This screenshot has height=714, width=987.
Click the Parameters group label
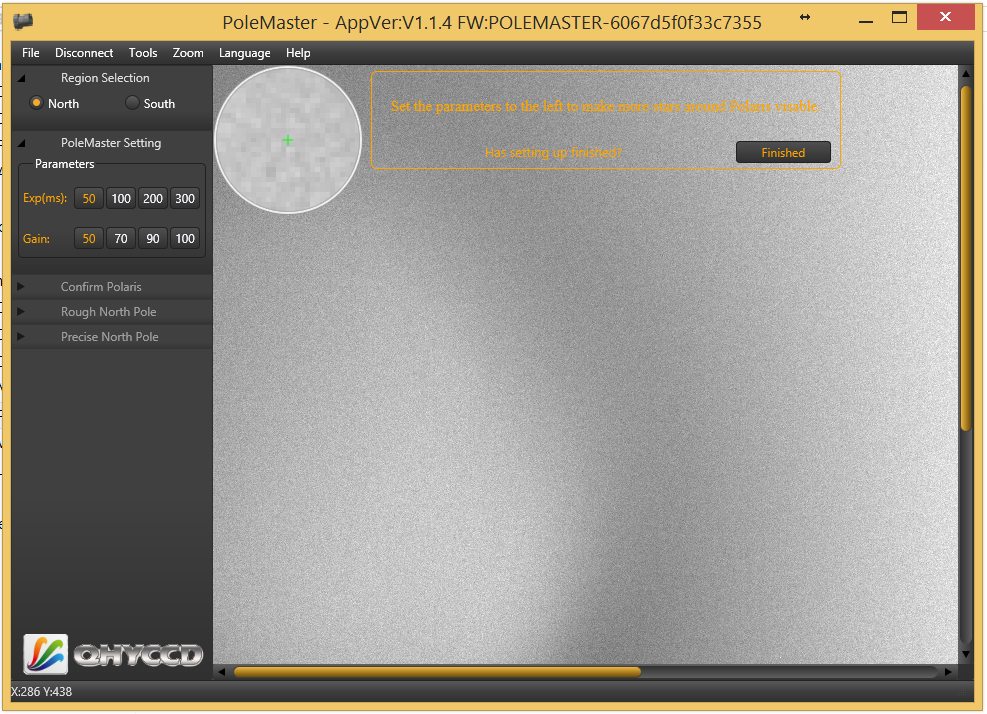tap(64, 164)
